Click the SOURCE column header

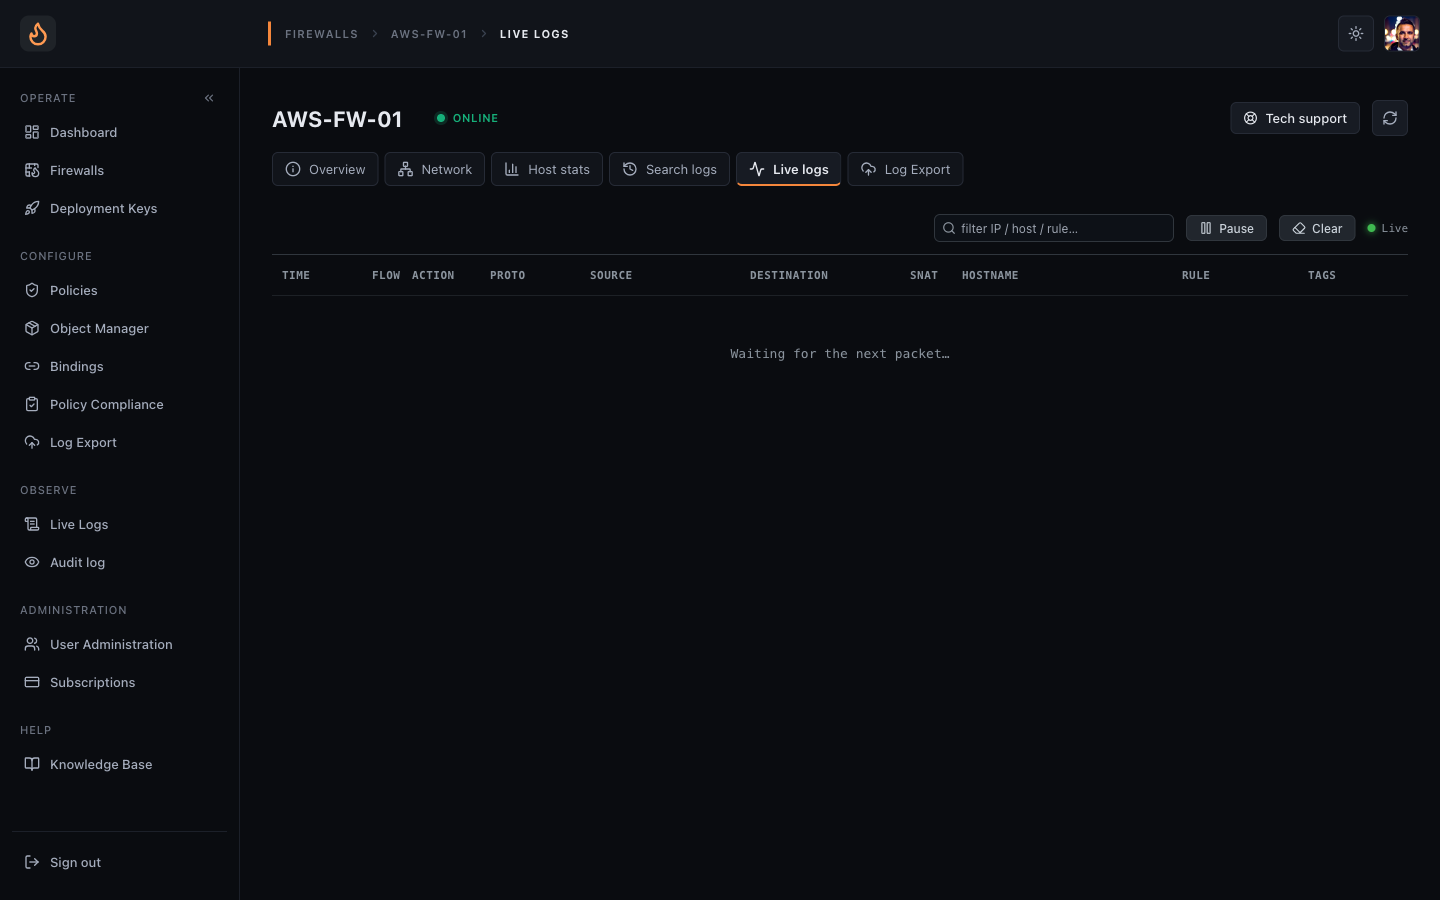(x=611, y=275)
